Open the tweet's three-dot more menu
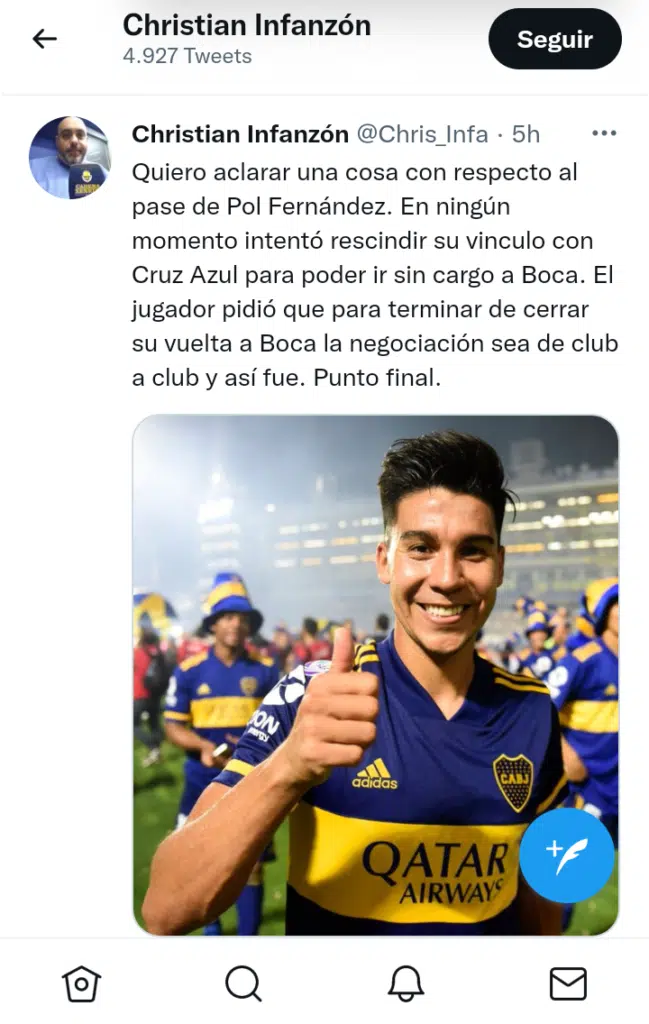649x1024 pixels. point(604,133)
